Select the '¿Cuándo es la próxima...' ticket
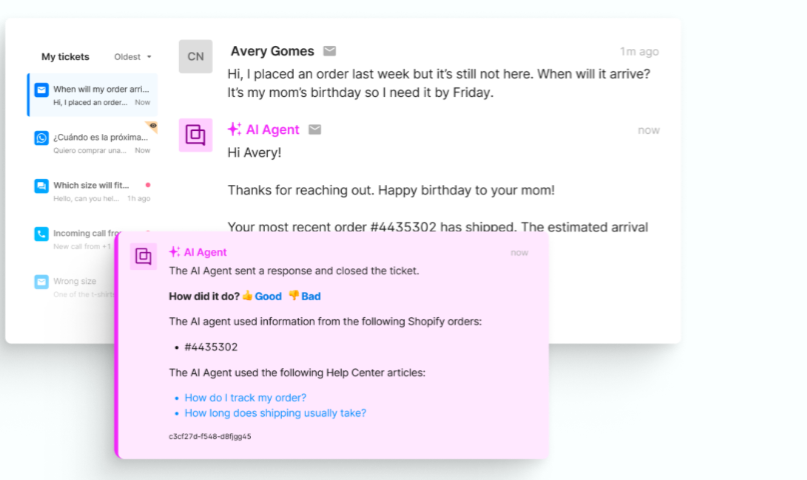 tap(95, 143)
